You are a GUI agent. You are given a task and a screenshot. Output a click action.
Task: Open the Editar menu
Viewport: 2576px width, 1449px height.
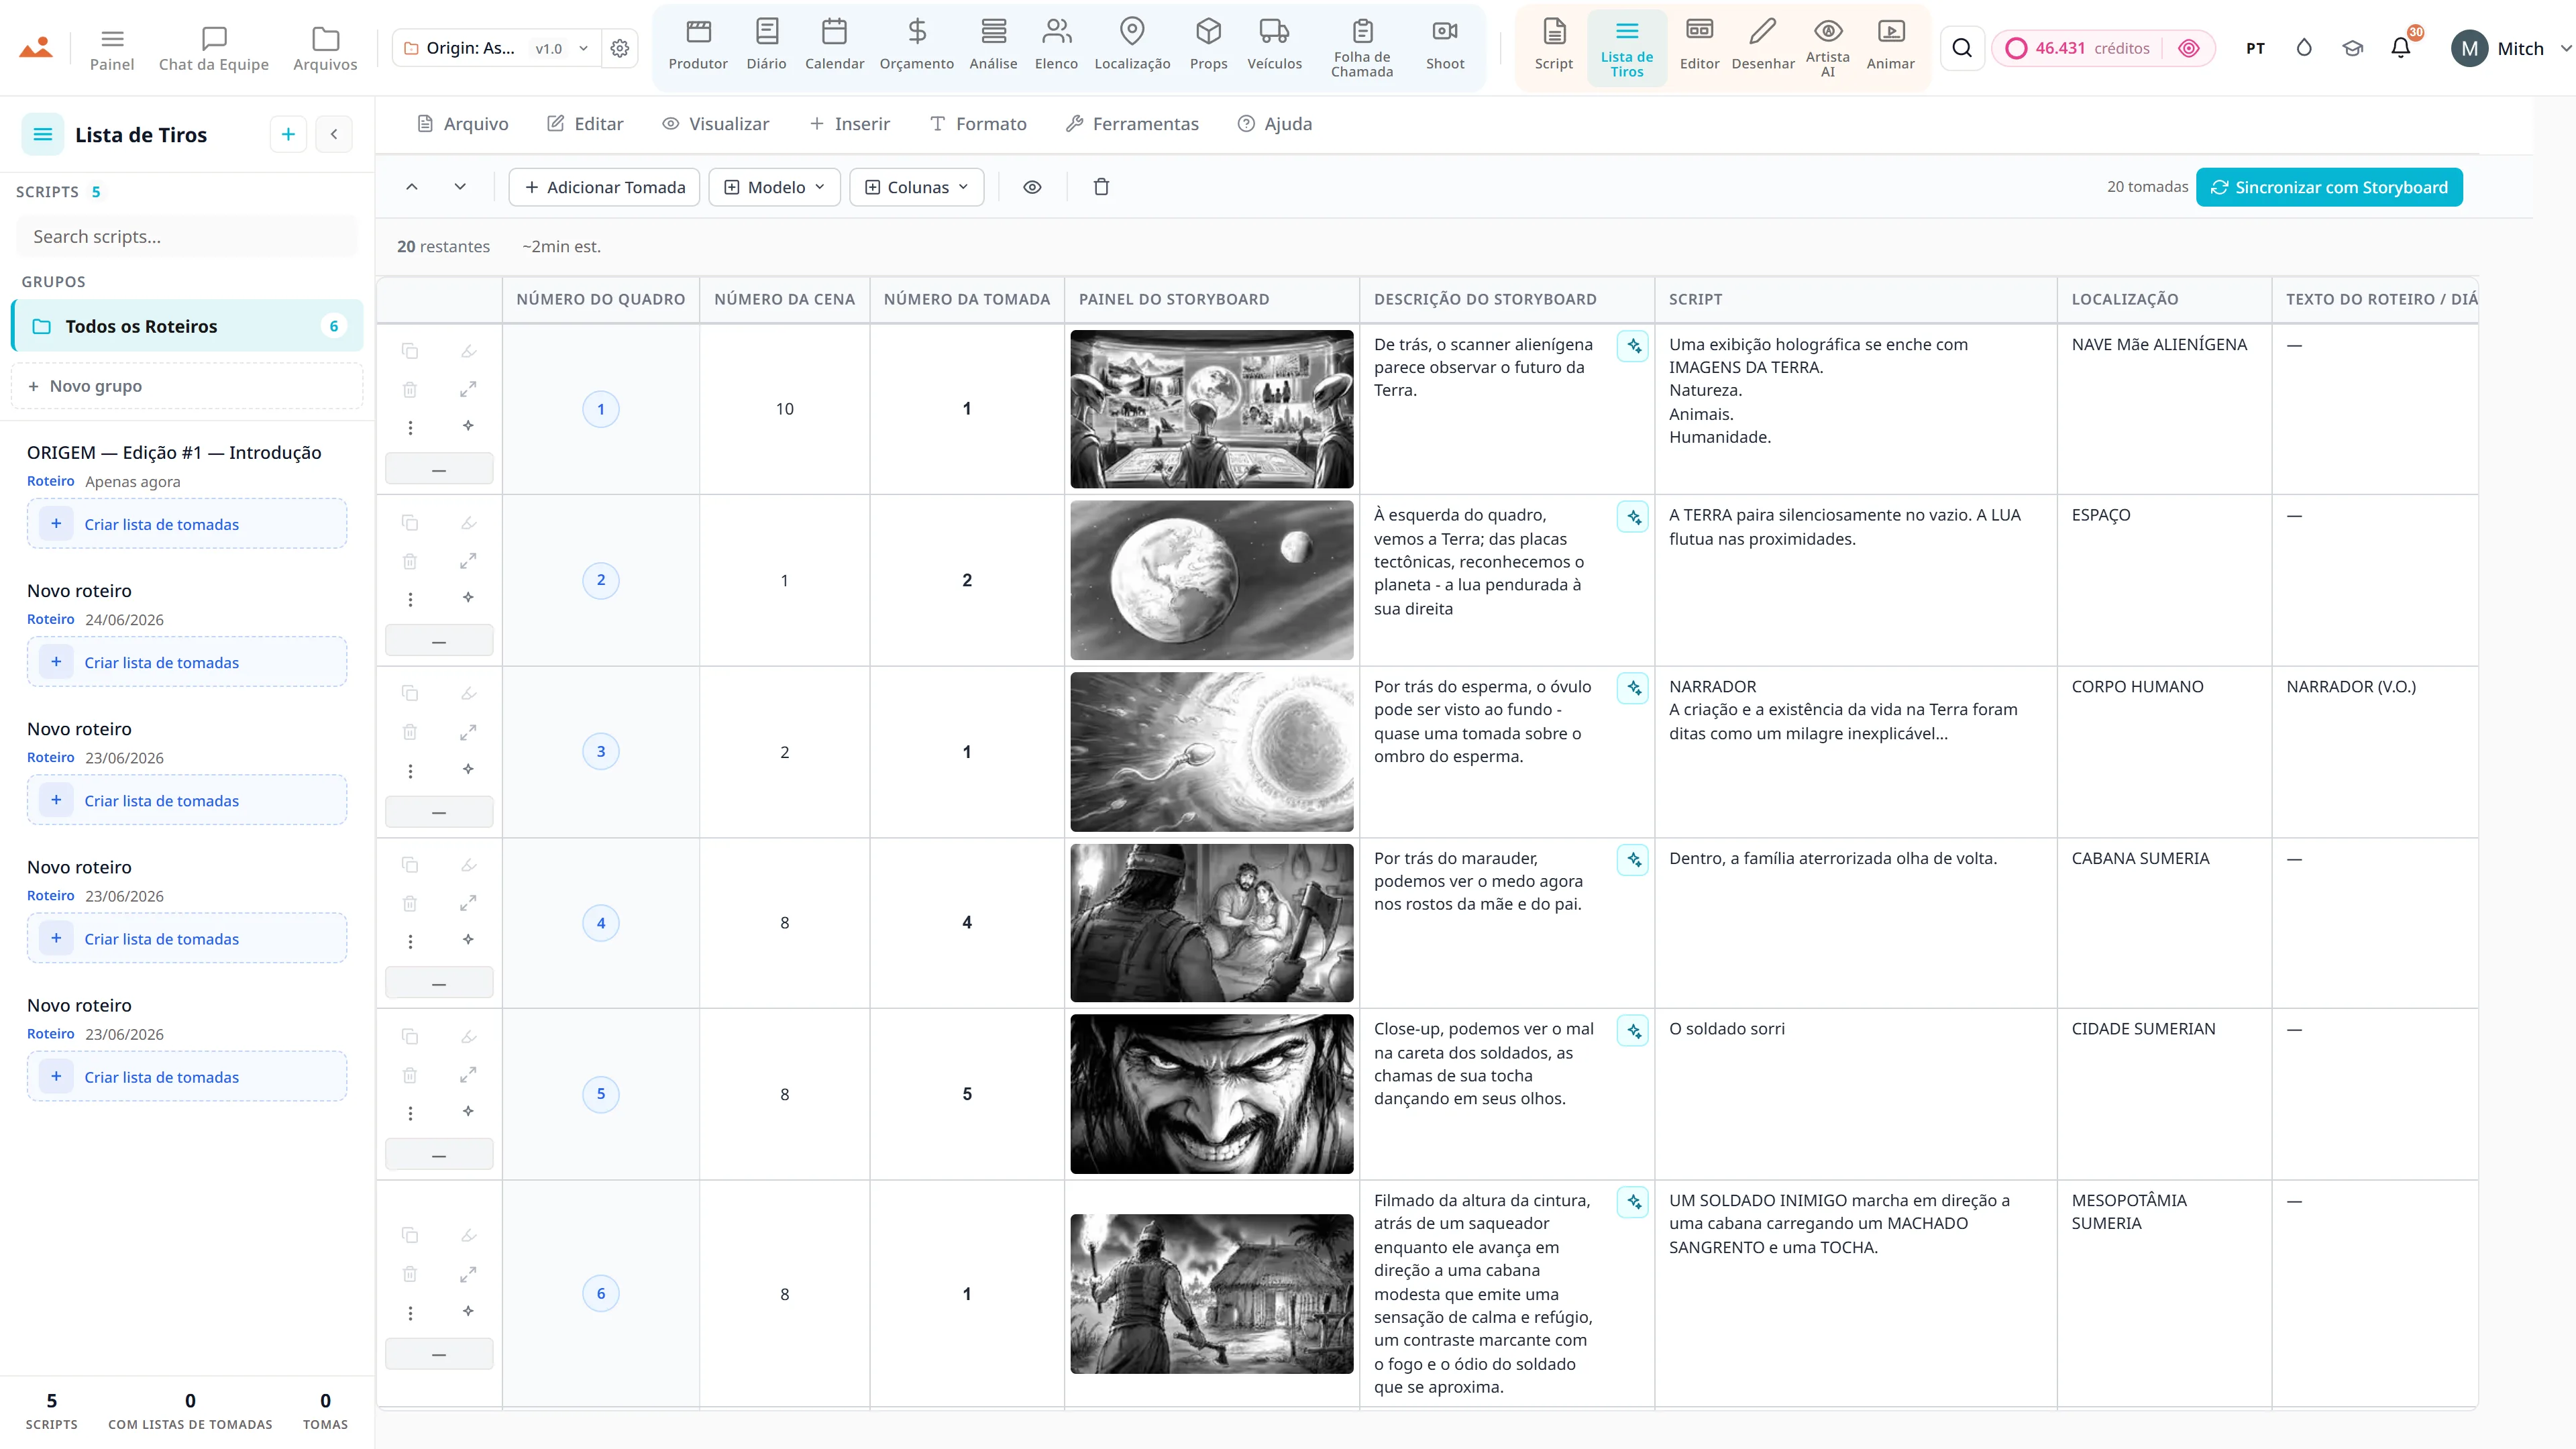click(x=585, y=124)
